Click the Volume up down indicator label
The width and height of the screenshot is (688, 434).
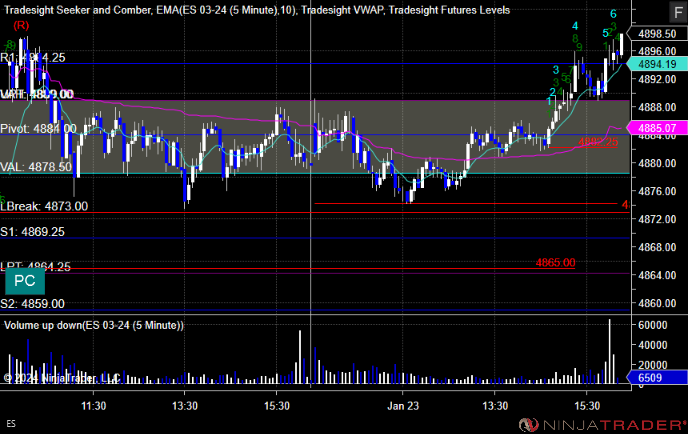(93, 325)
